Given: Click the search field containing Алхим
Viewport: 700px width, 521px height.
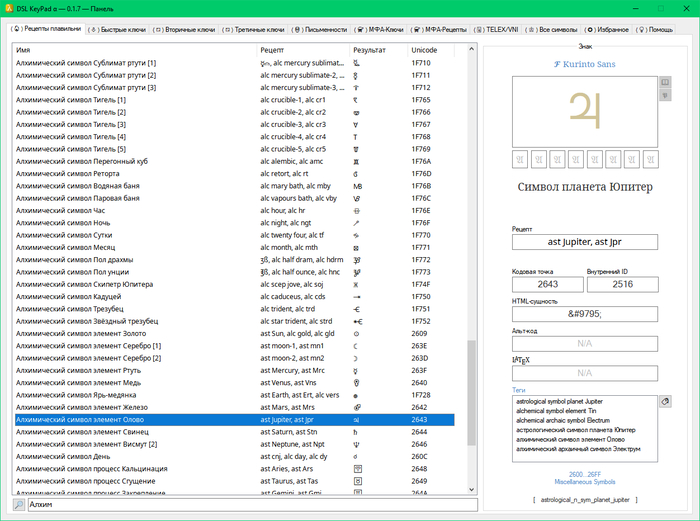Looking at the screenshot, I should [x=240, y=505].
